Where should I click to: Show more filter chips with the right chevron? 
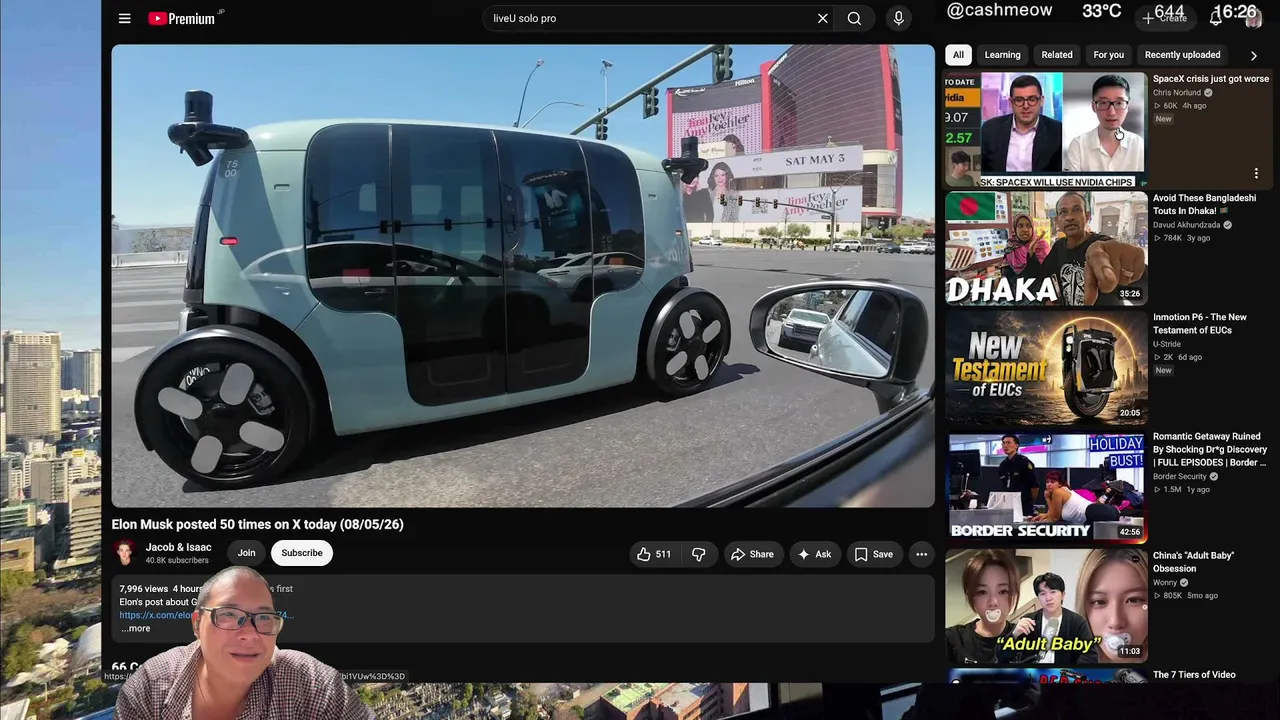click(x=1253, y=56)
